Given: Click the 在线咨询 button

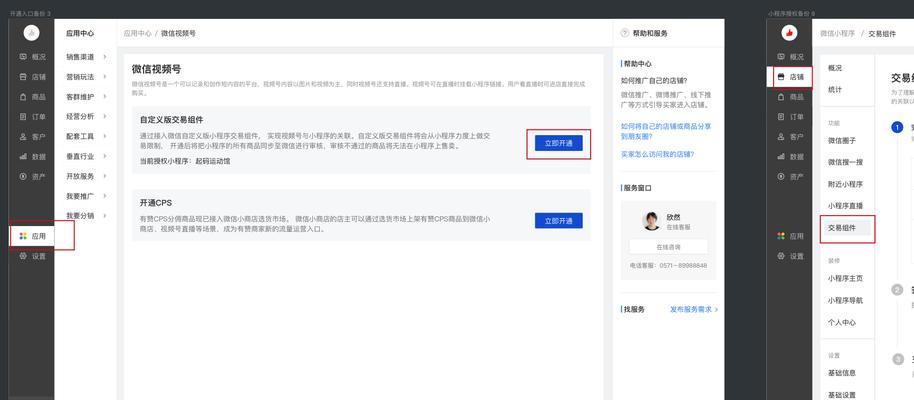Looking at the screenshot, I should click(668, 247).
